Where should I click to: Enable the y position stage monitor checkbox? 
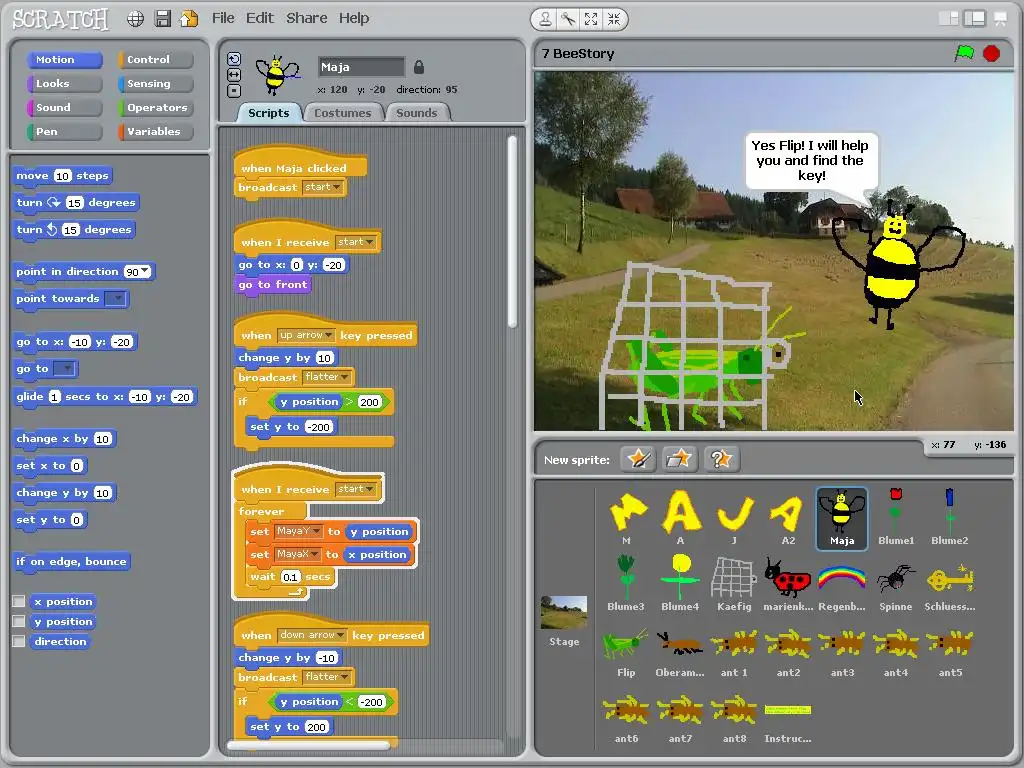point(19,622)
